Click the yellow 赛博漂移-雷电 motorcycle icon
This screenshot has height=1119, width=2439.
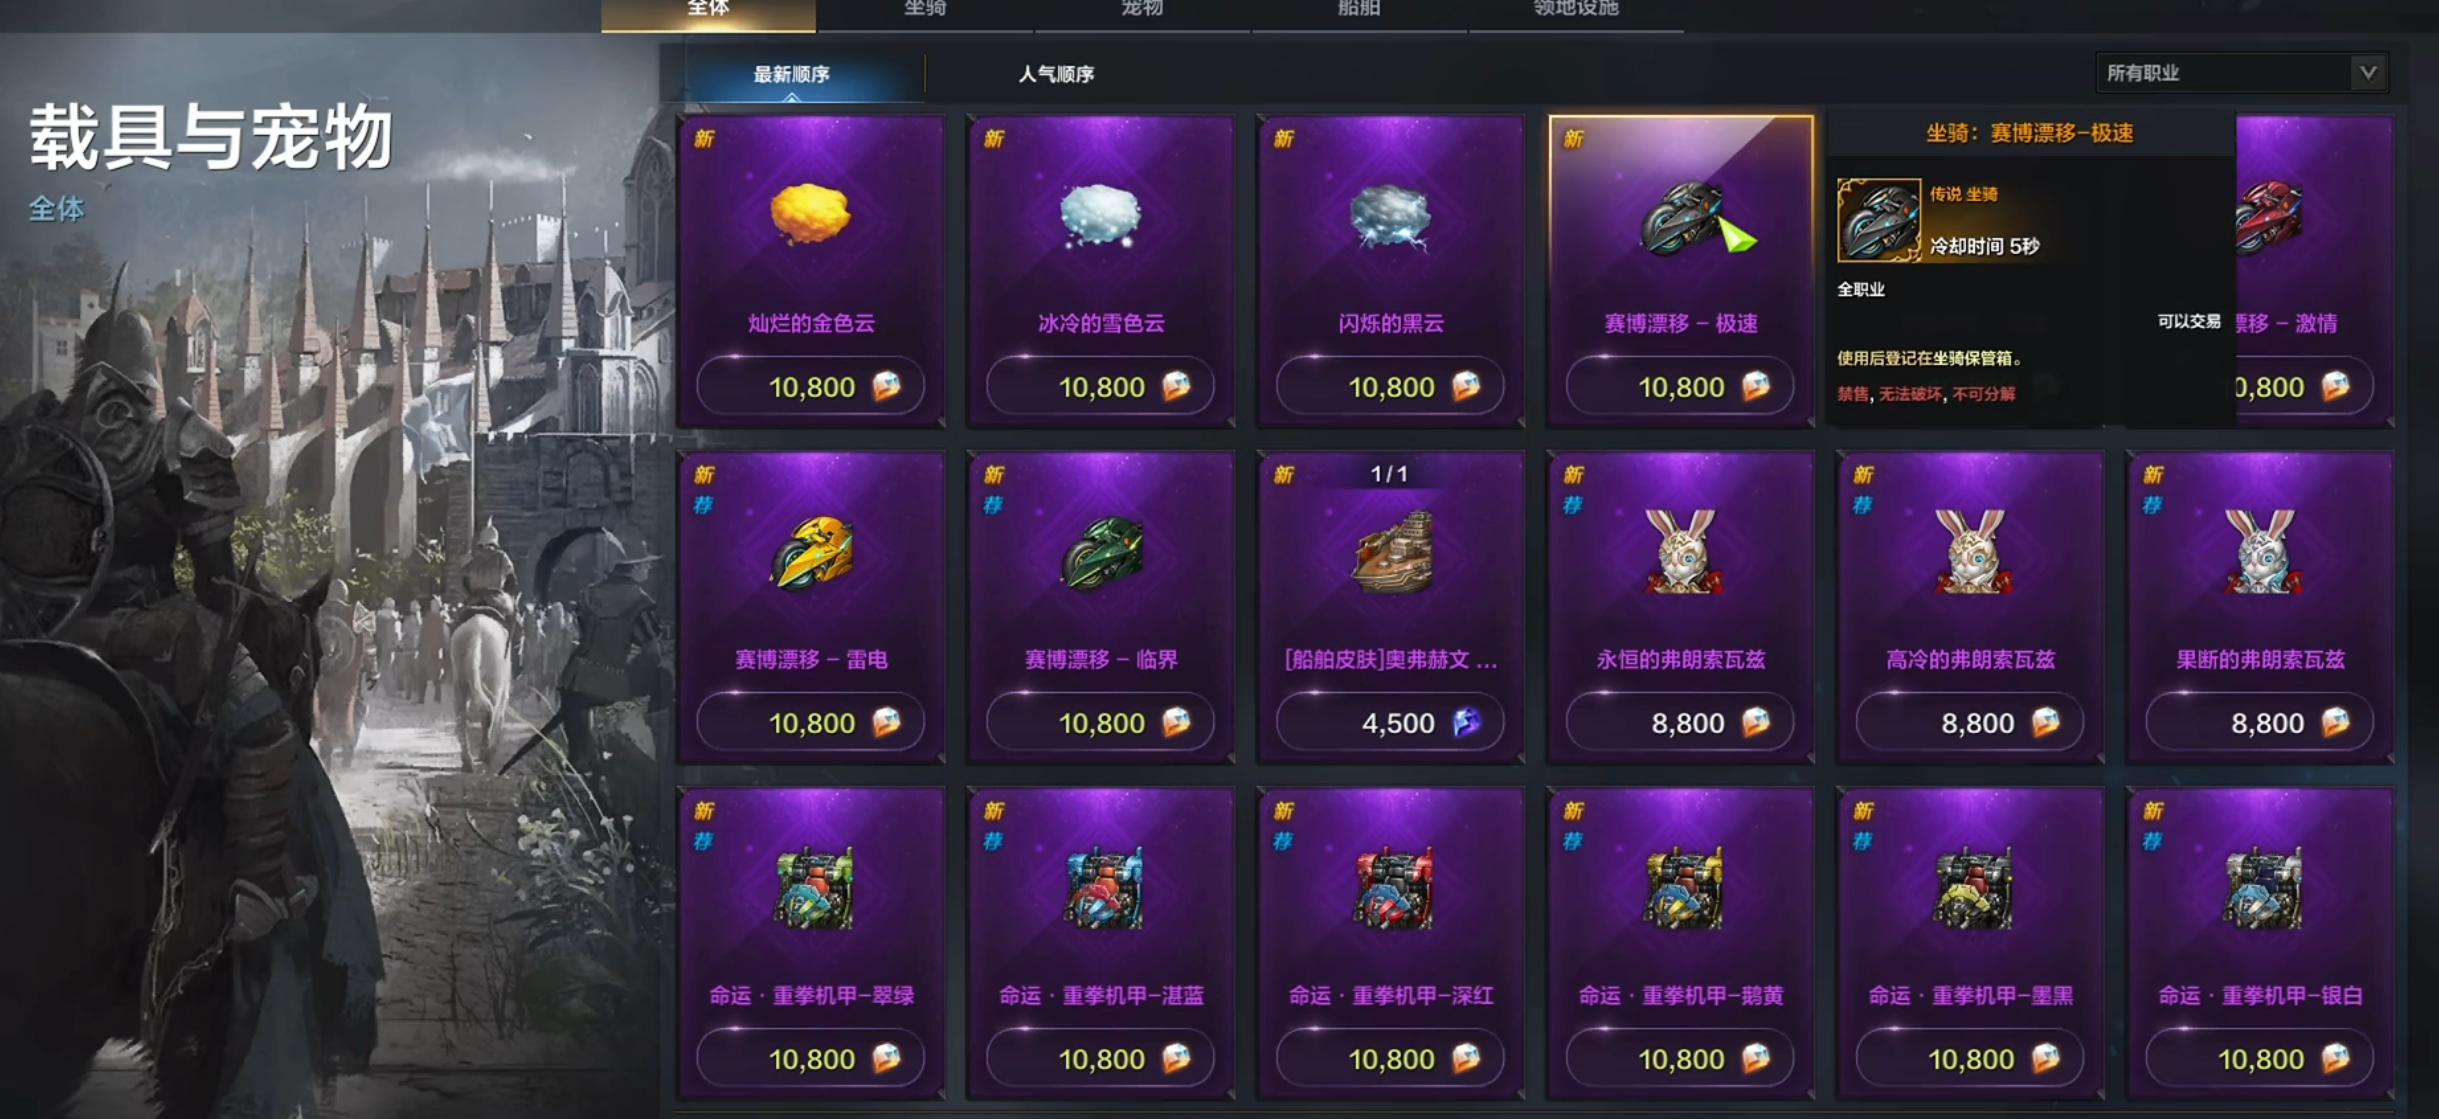(812, 553)
